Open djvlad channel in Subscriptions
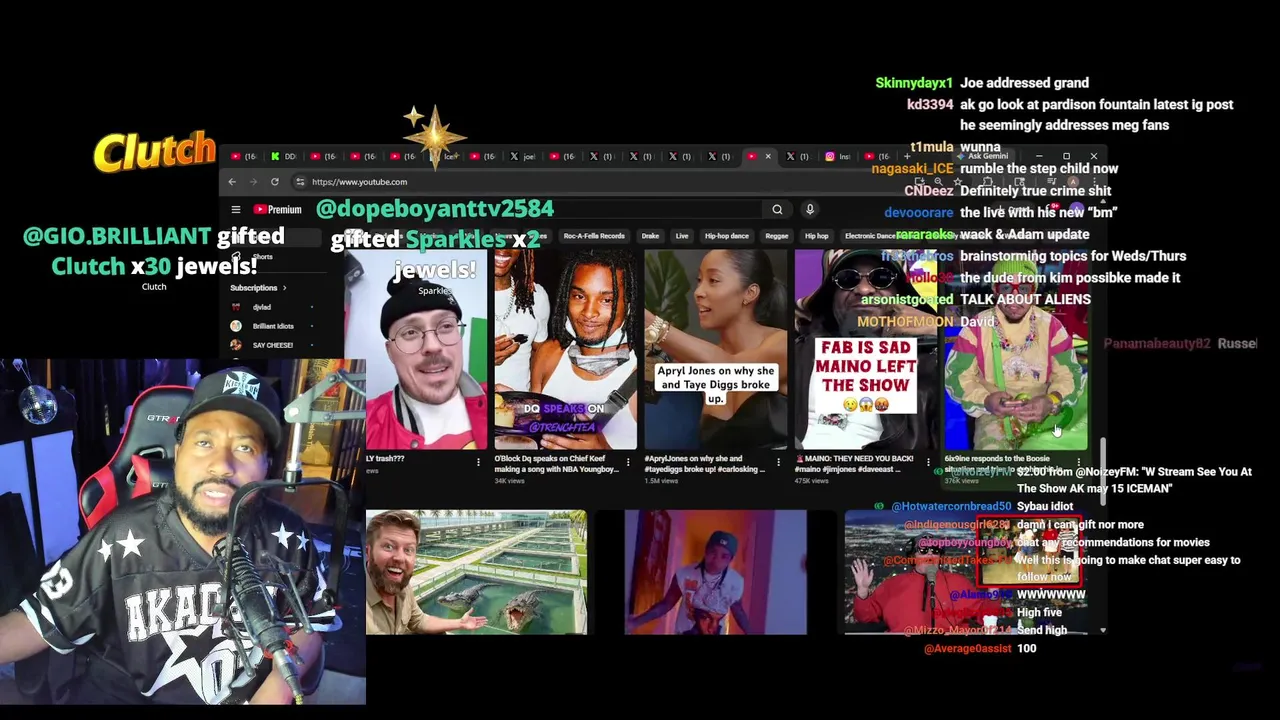The width and height of the screenshot is (1280, 720). [262, 307]
